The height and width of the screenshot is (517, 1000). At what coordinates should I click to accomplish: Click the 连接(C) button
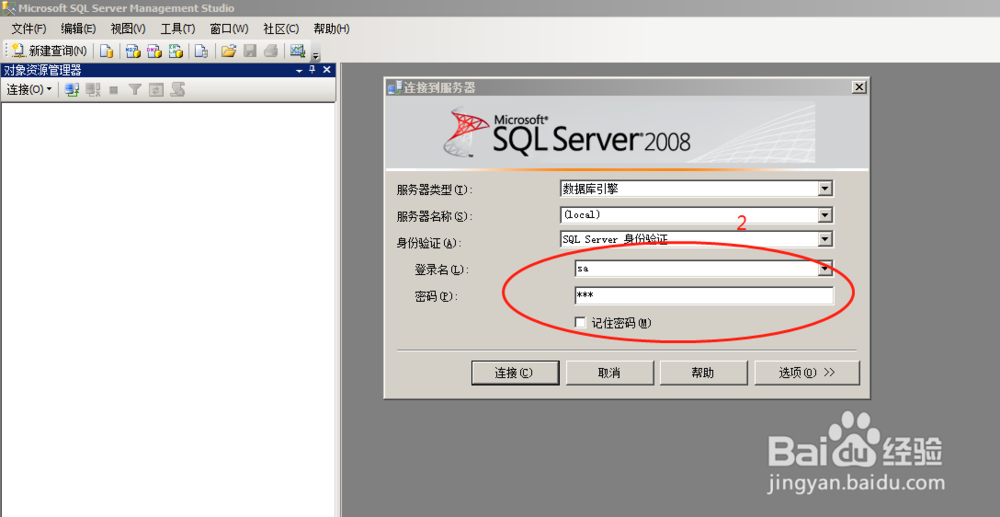tap(515, 373)
